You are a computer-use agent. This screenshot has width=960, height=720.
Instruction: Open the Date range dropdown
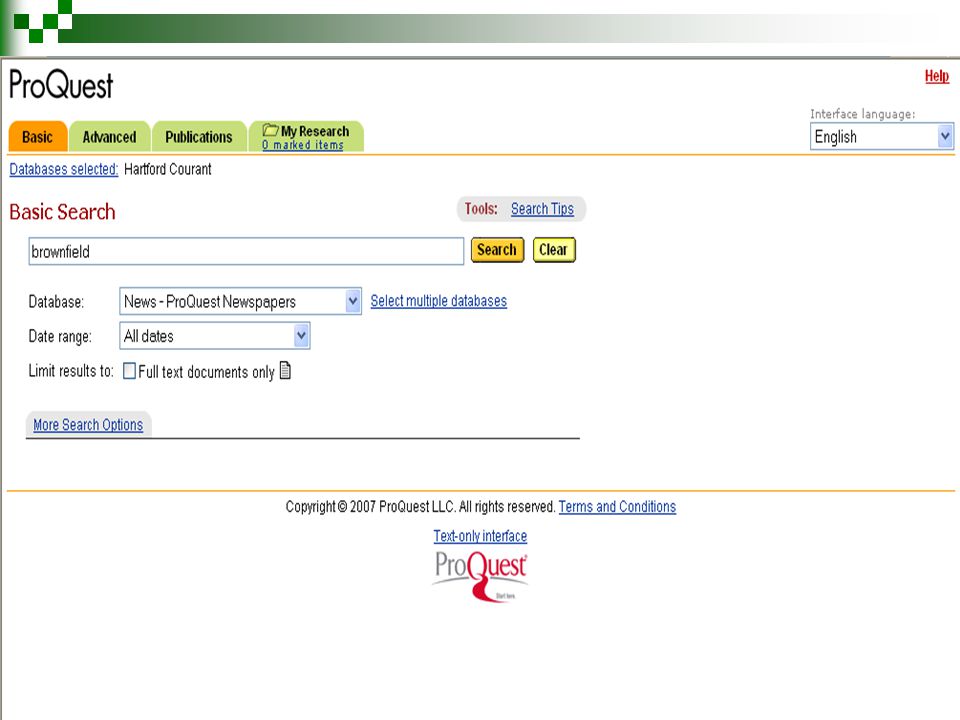[x=214, y=336]
